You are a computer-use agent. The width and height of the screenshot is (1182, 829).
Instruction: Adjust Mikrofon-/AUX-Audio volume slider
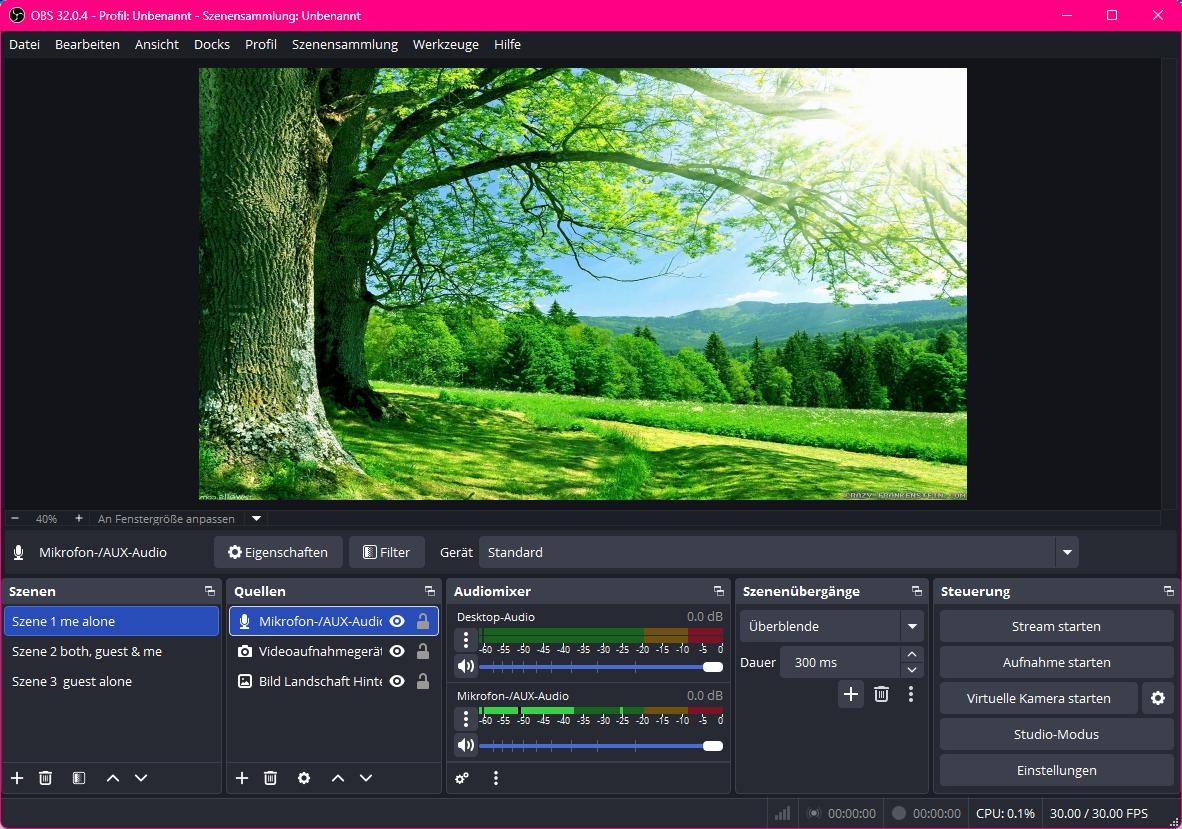[x=601, y=745]
